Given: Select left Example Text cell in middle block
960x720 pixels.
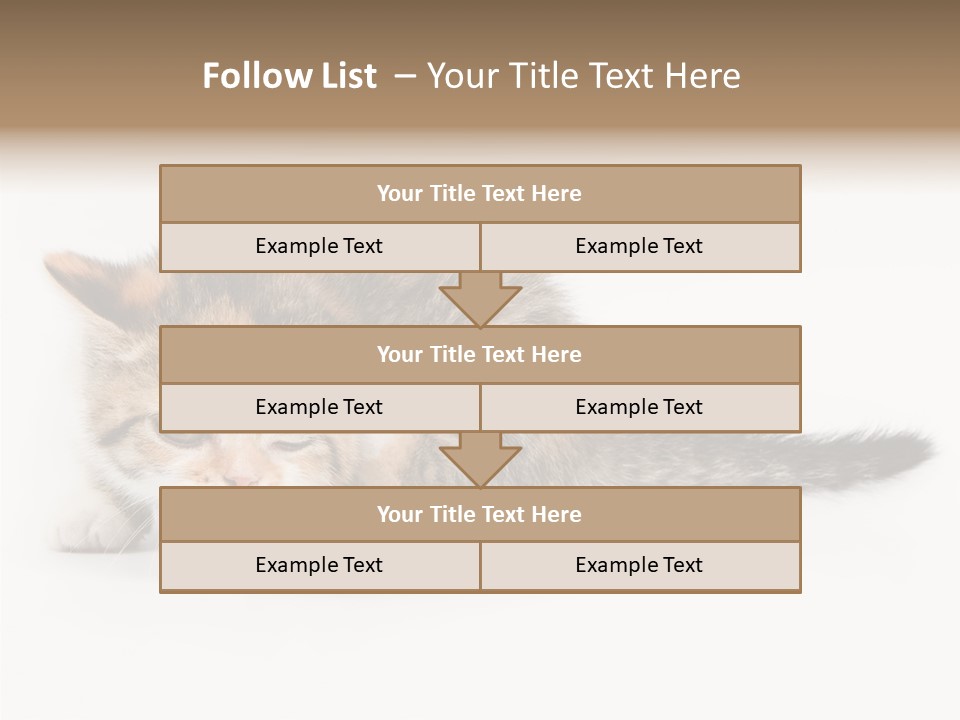Looking at the screenshot, I should pyautogui.click(x=319, y=407).
